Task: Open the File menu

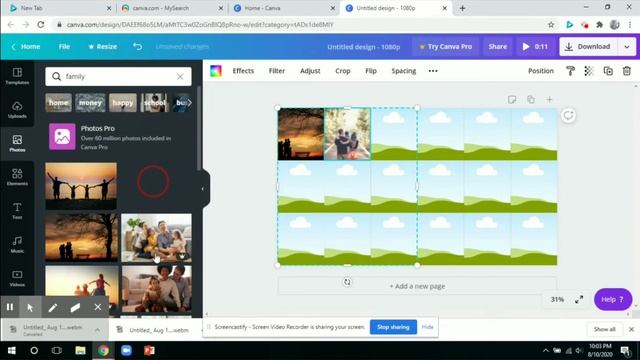Action: pyautogui.click(x=64, y=47)
